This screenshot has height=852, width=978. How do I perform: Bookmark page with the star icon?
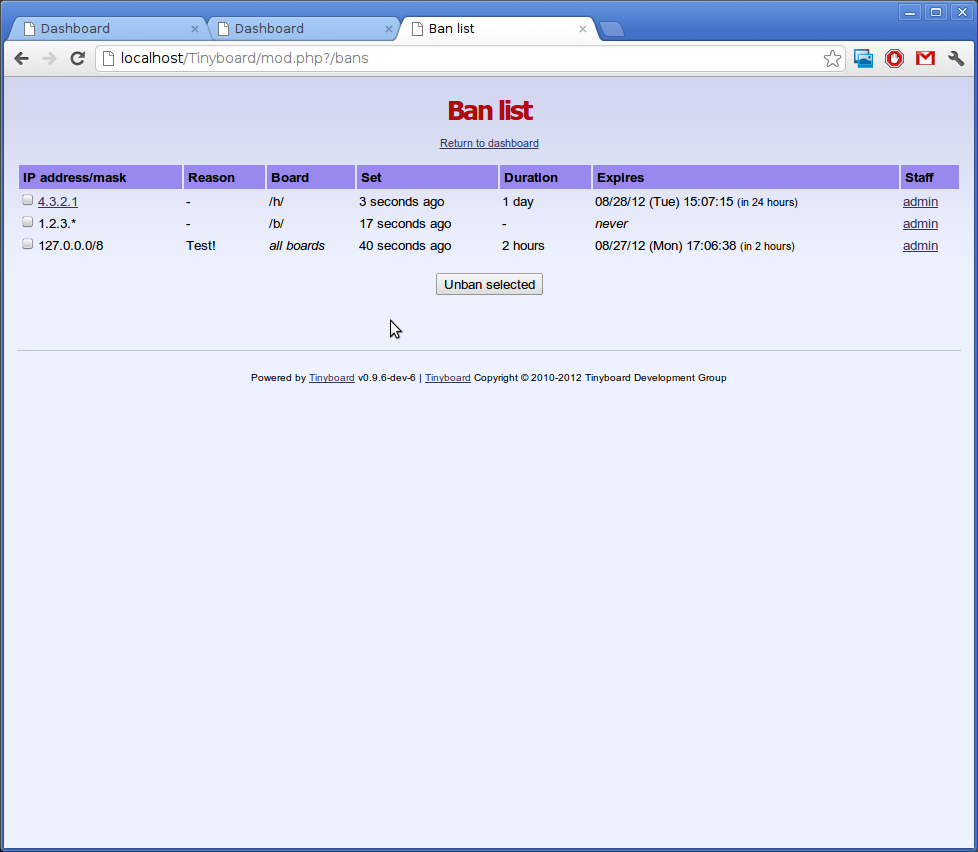[x=832, y=59]
